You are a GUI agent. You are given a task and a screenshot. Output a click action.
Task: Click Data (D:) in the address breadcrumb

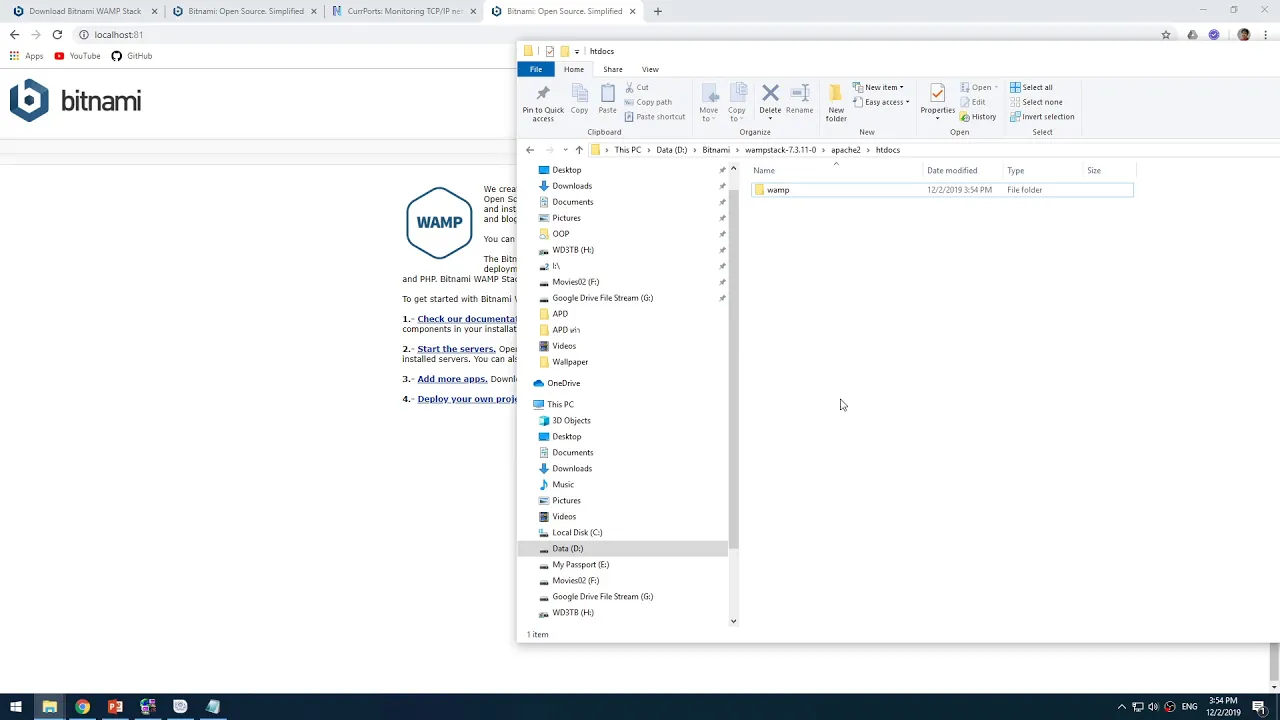(672, 150)
